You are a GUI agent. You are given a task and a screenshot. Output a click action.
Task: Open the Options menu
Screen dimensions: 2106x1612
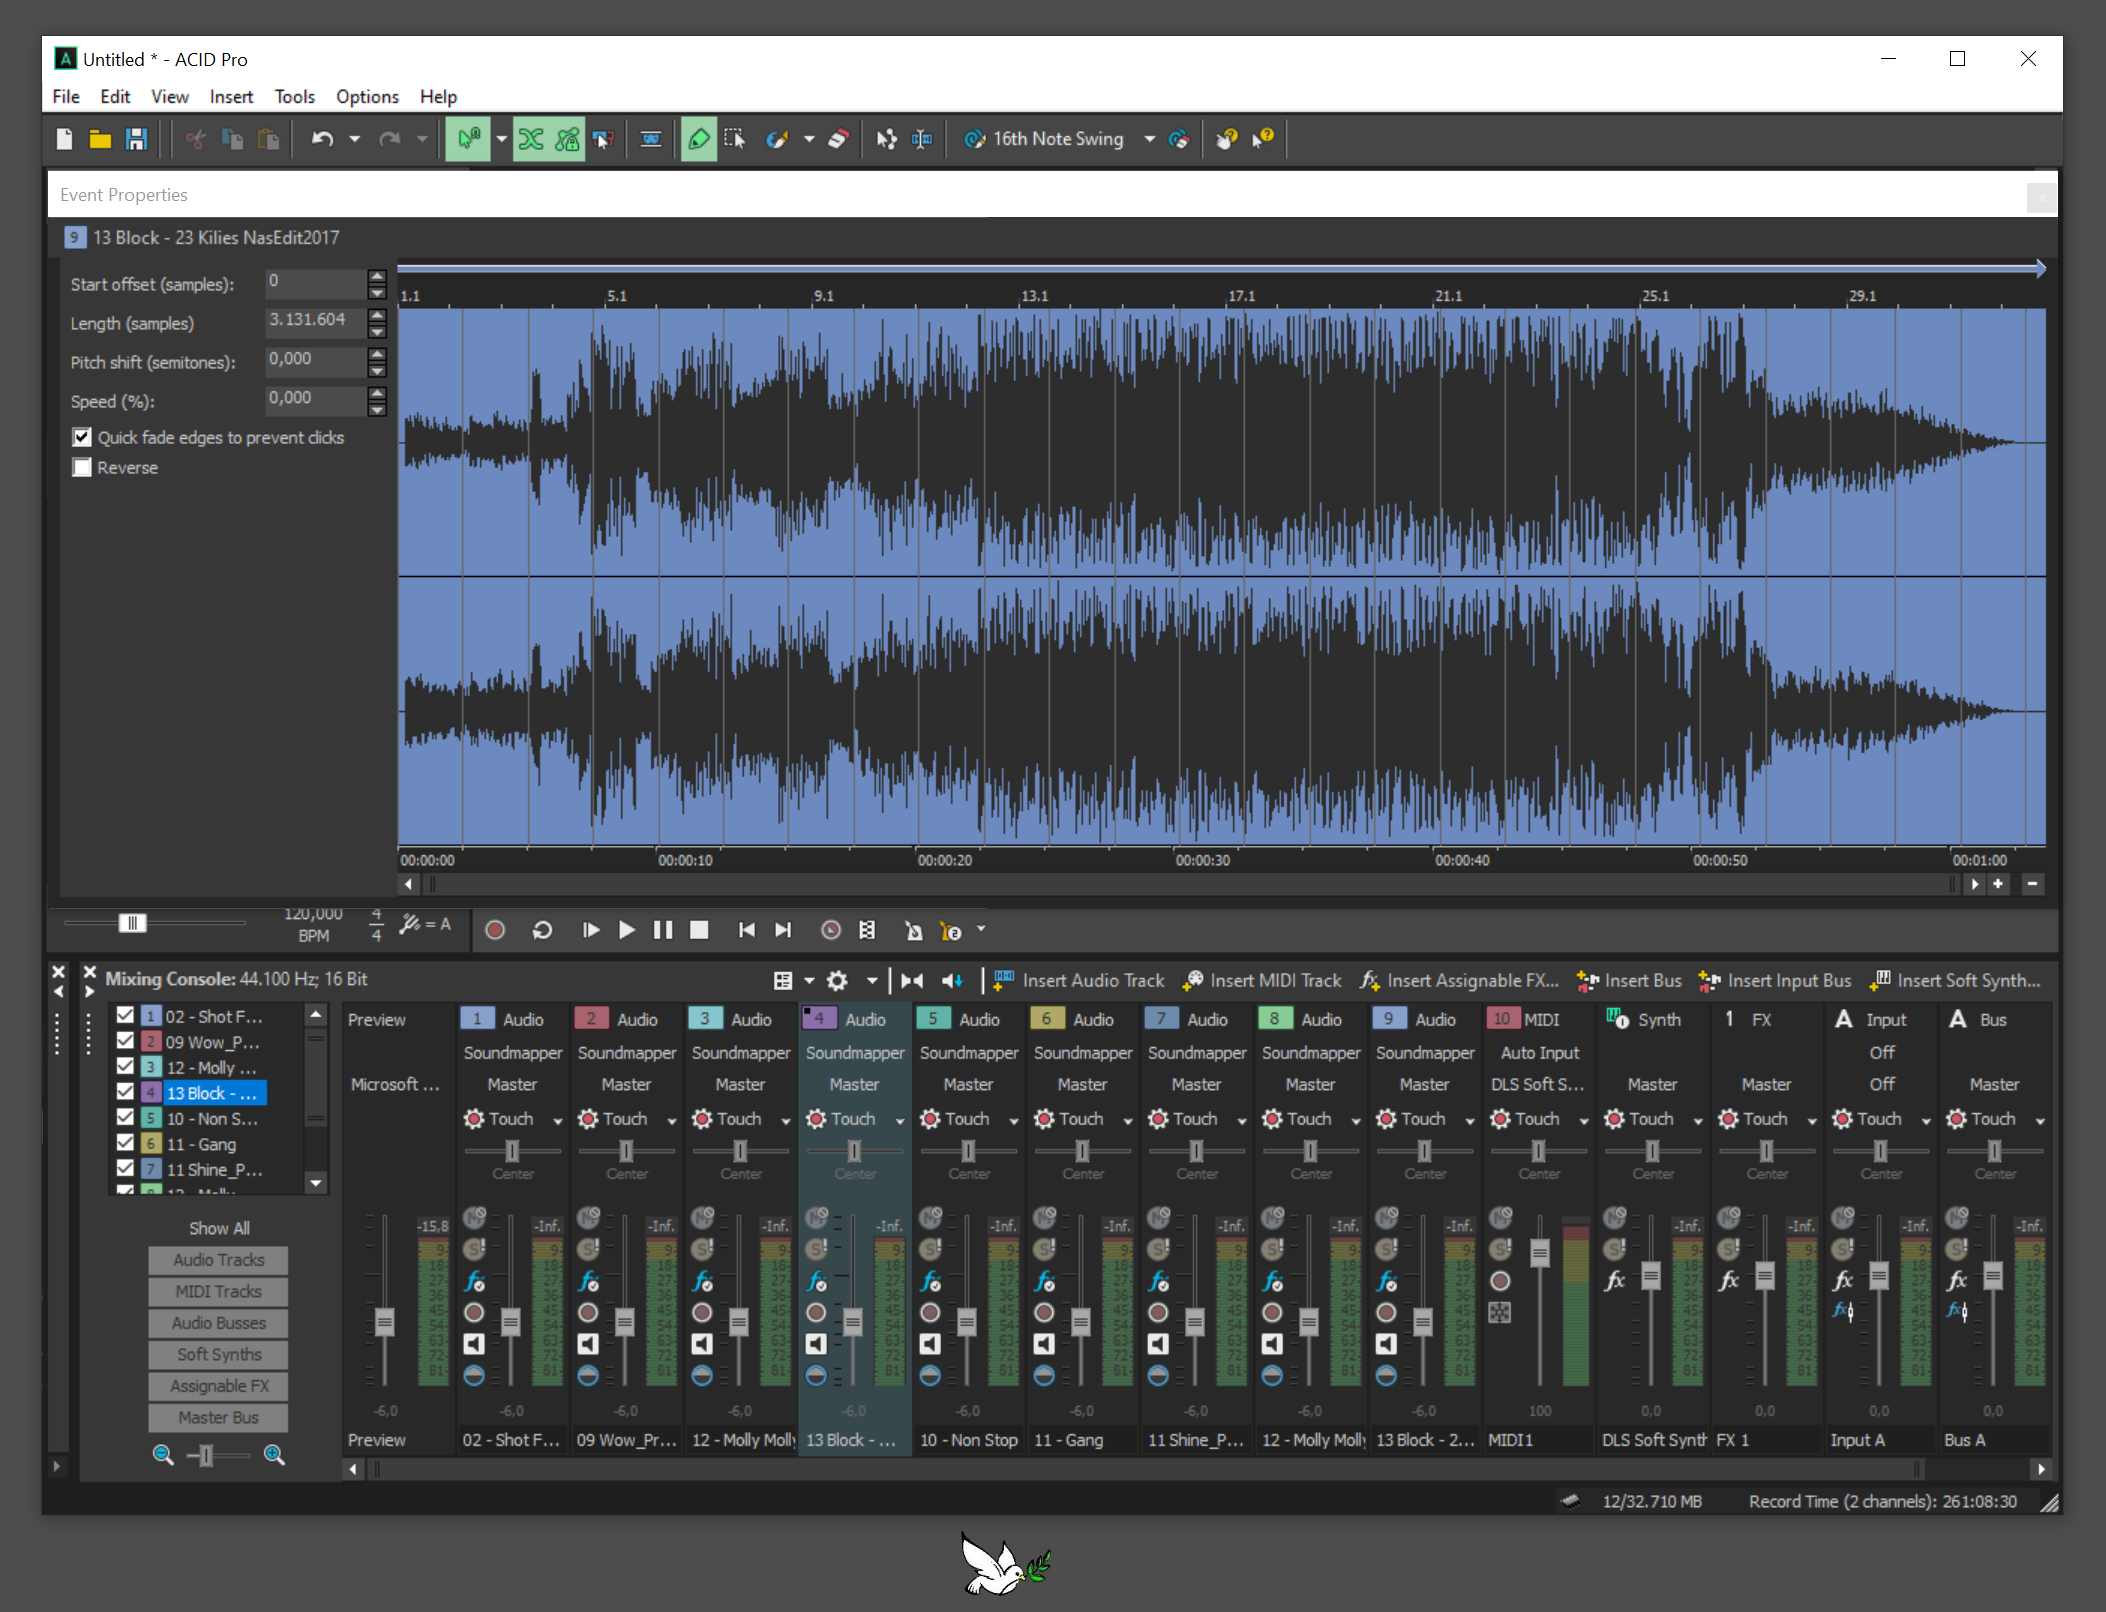click(x=367, y=97)
